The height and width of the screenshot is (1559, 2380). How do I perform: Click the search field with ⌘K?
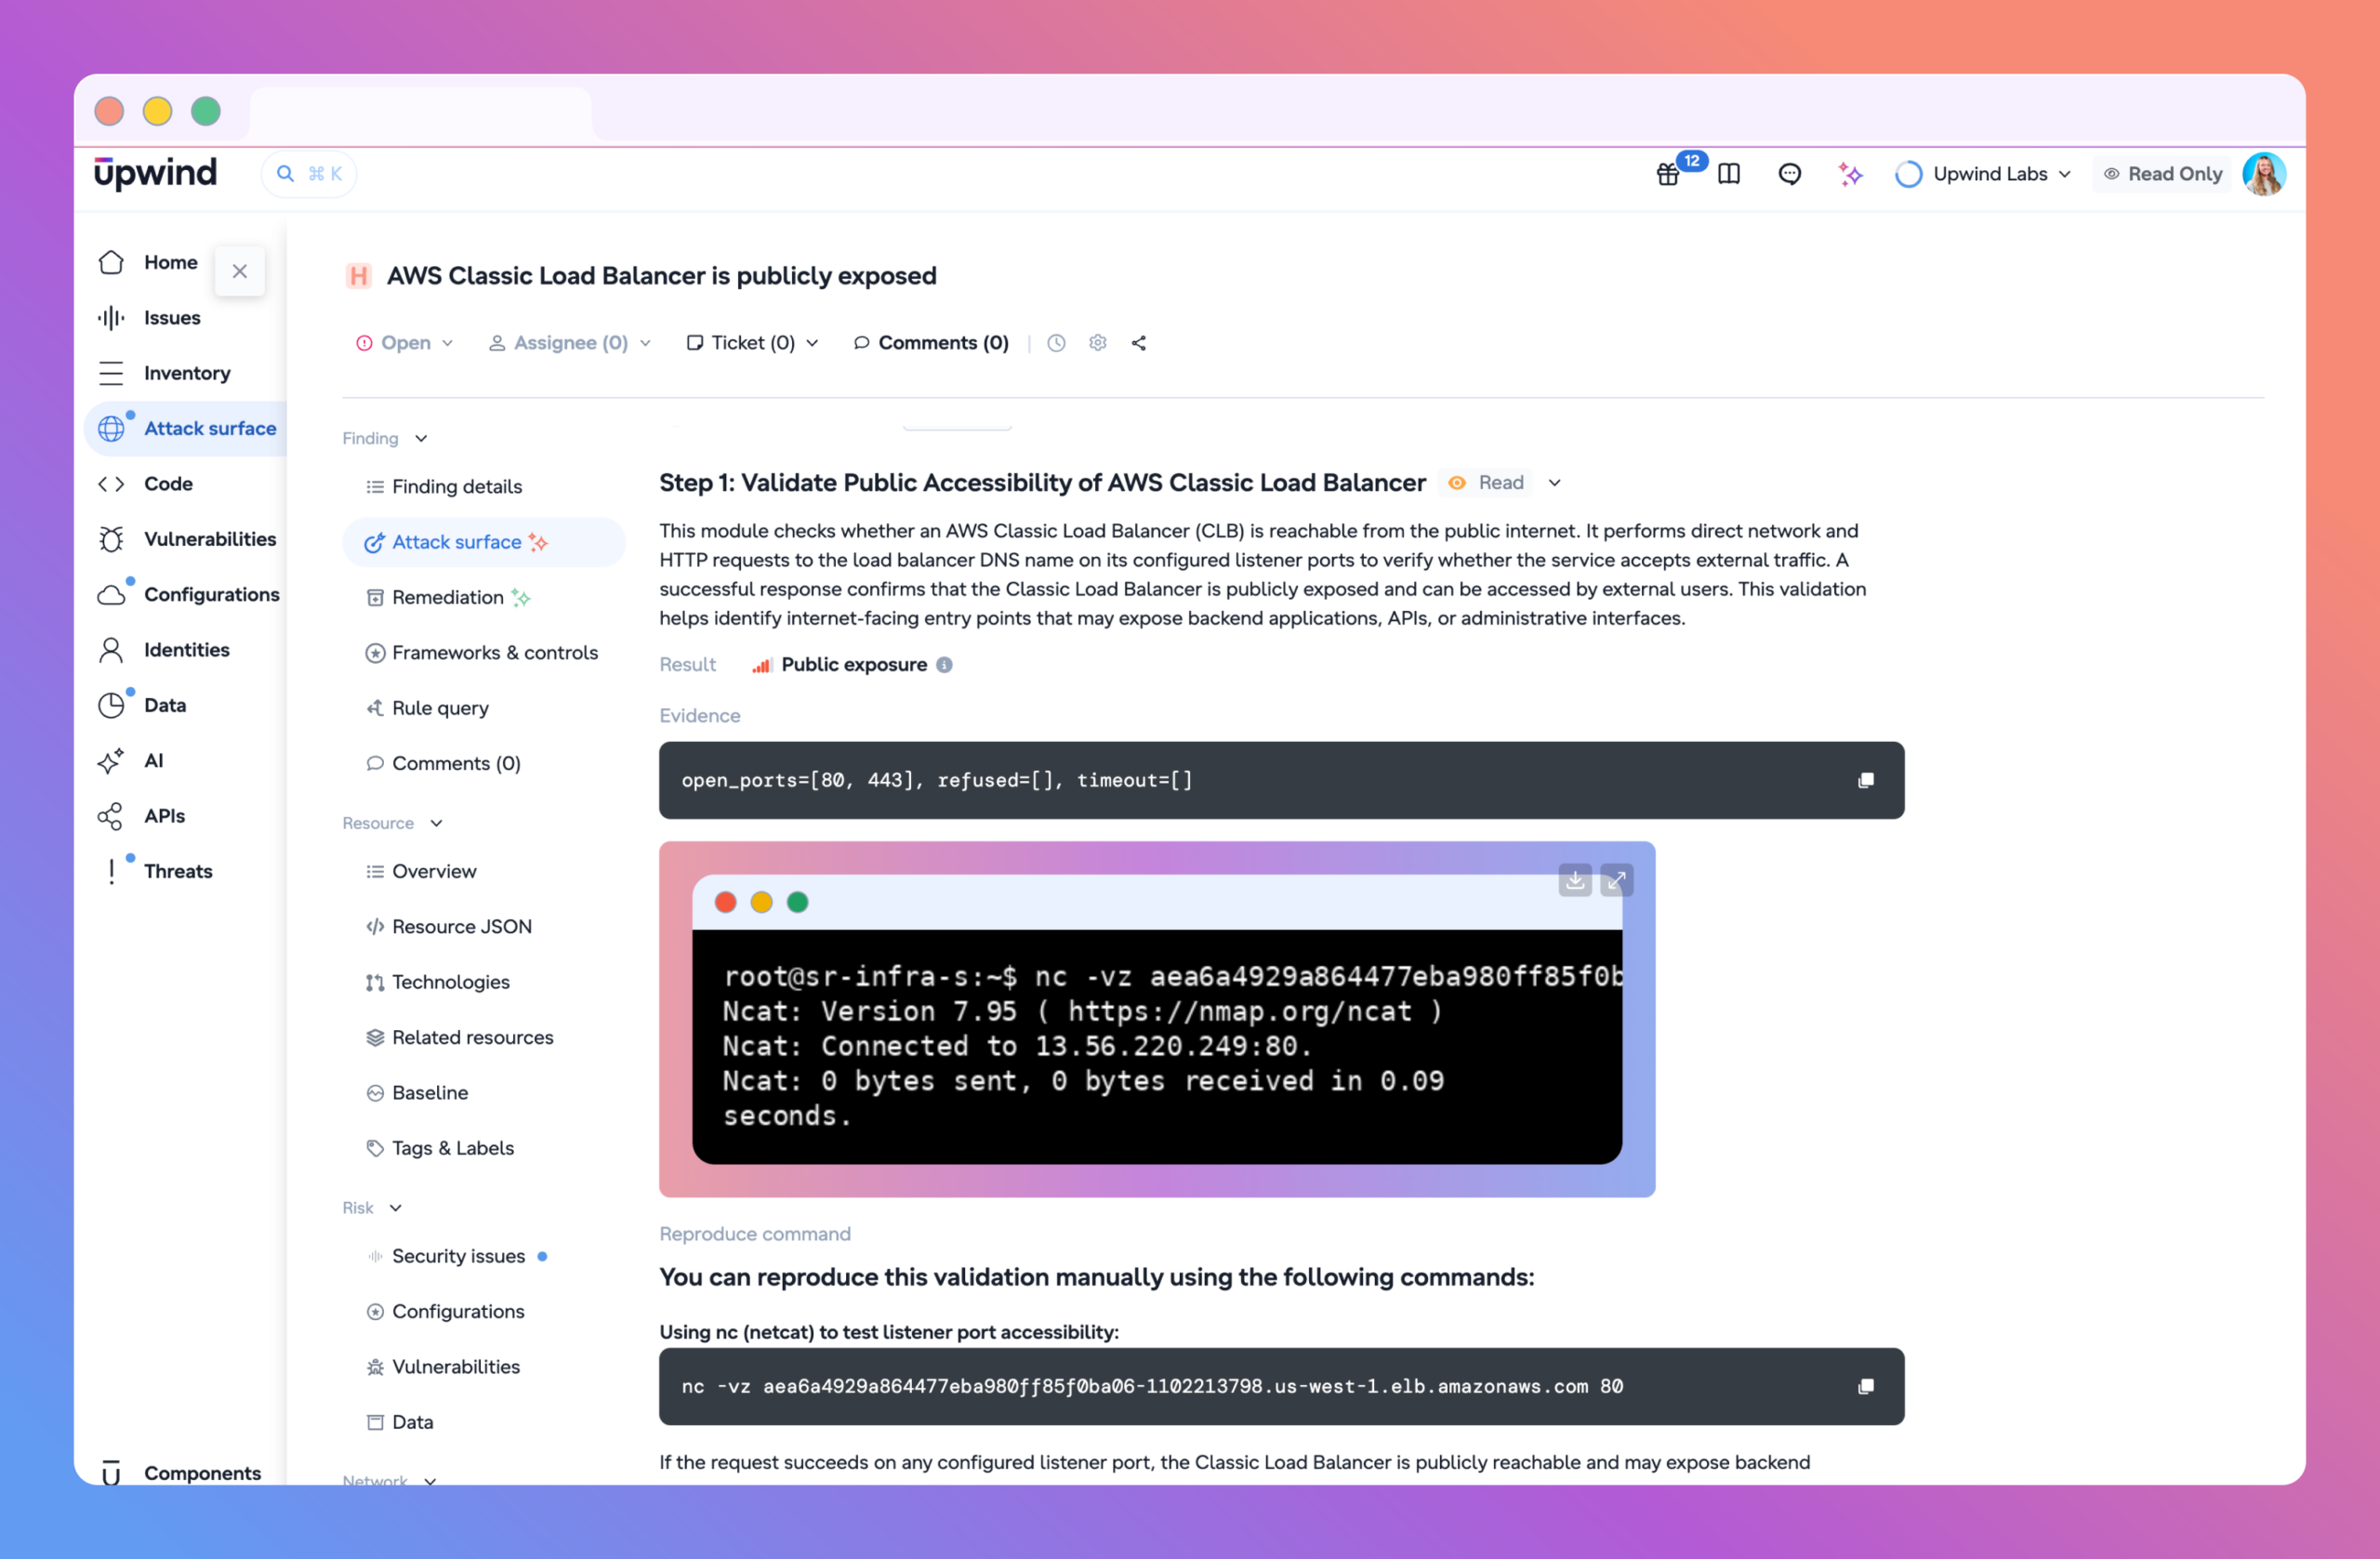[310, 174]
